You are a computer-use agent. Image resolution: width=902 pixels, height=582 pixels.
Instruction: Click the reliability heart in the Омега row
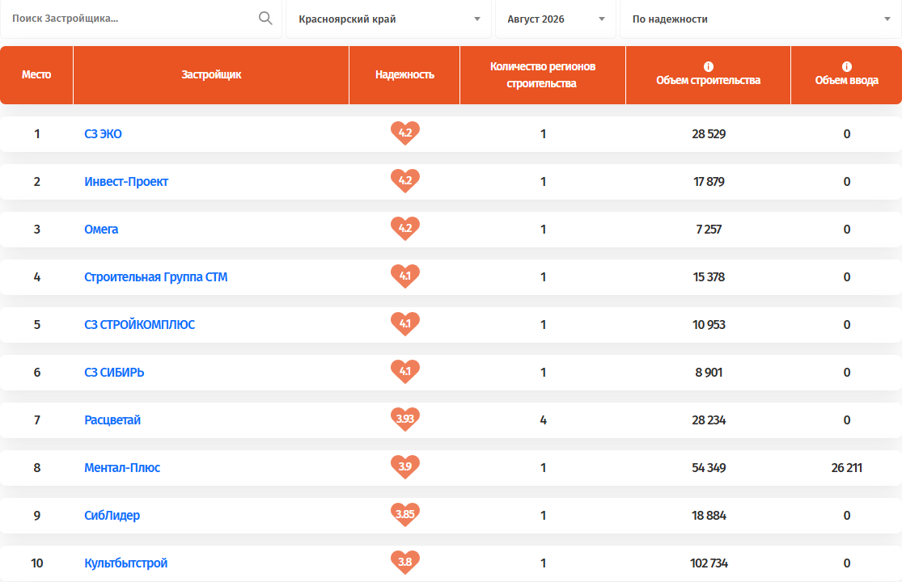pos(405,229)
